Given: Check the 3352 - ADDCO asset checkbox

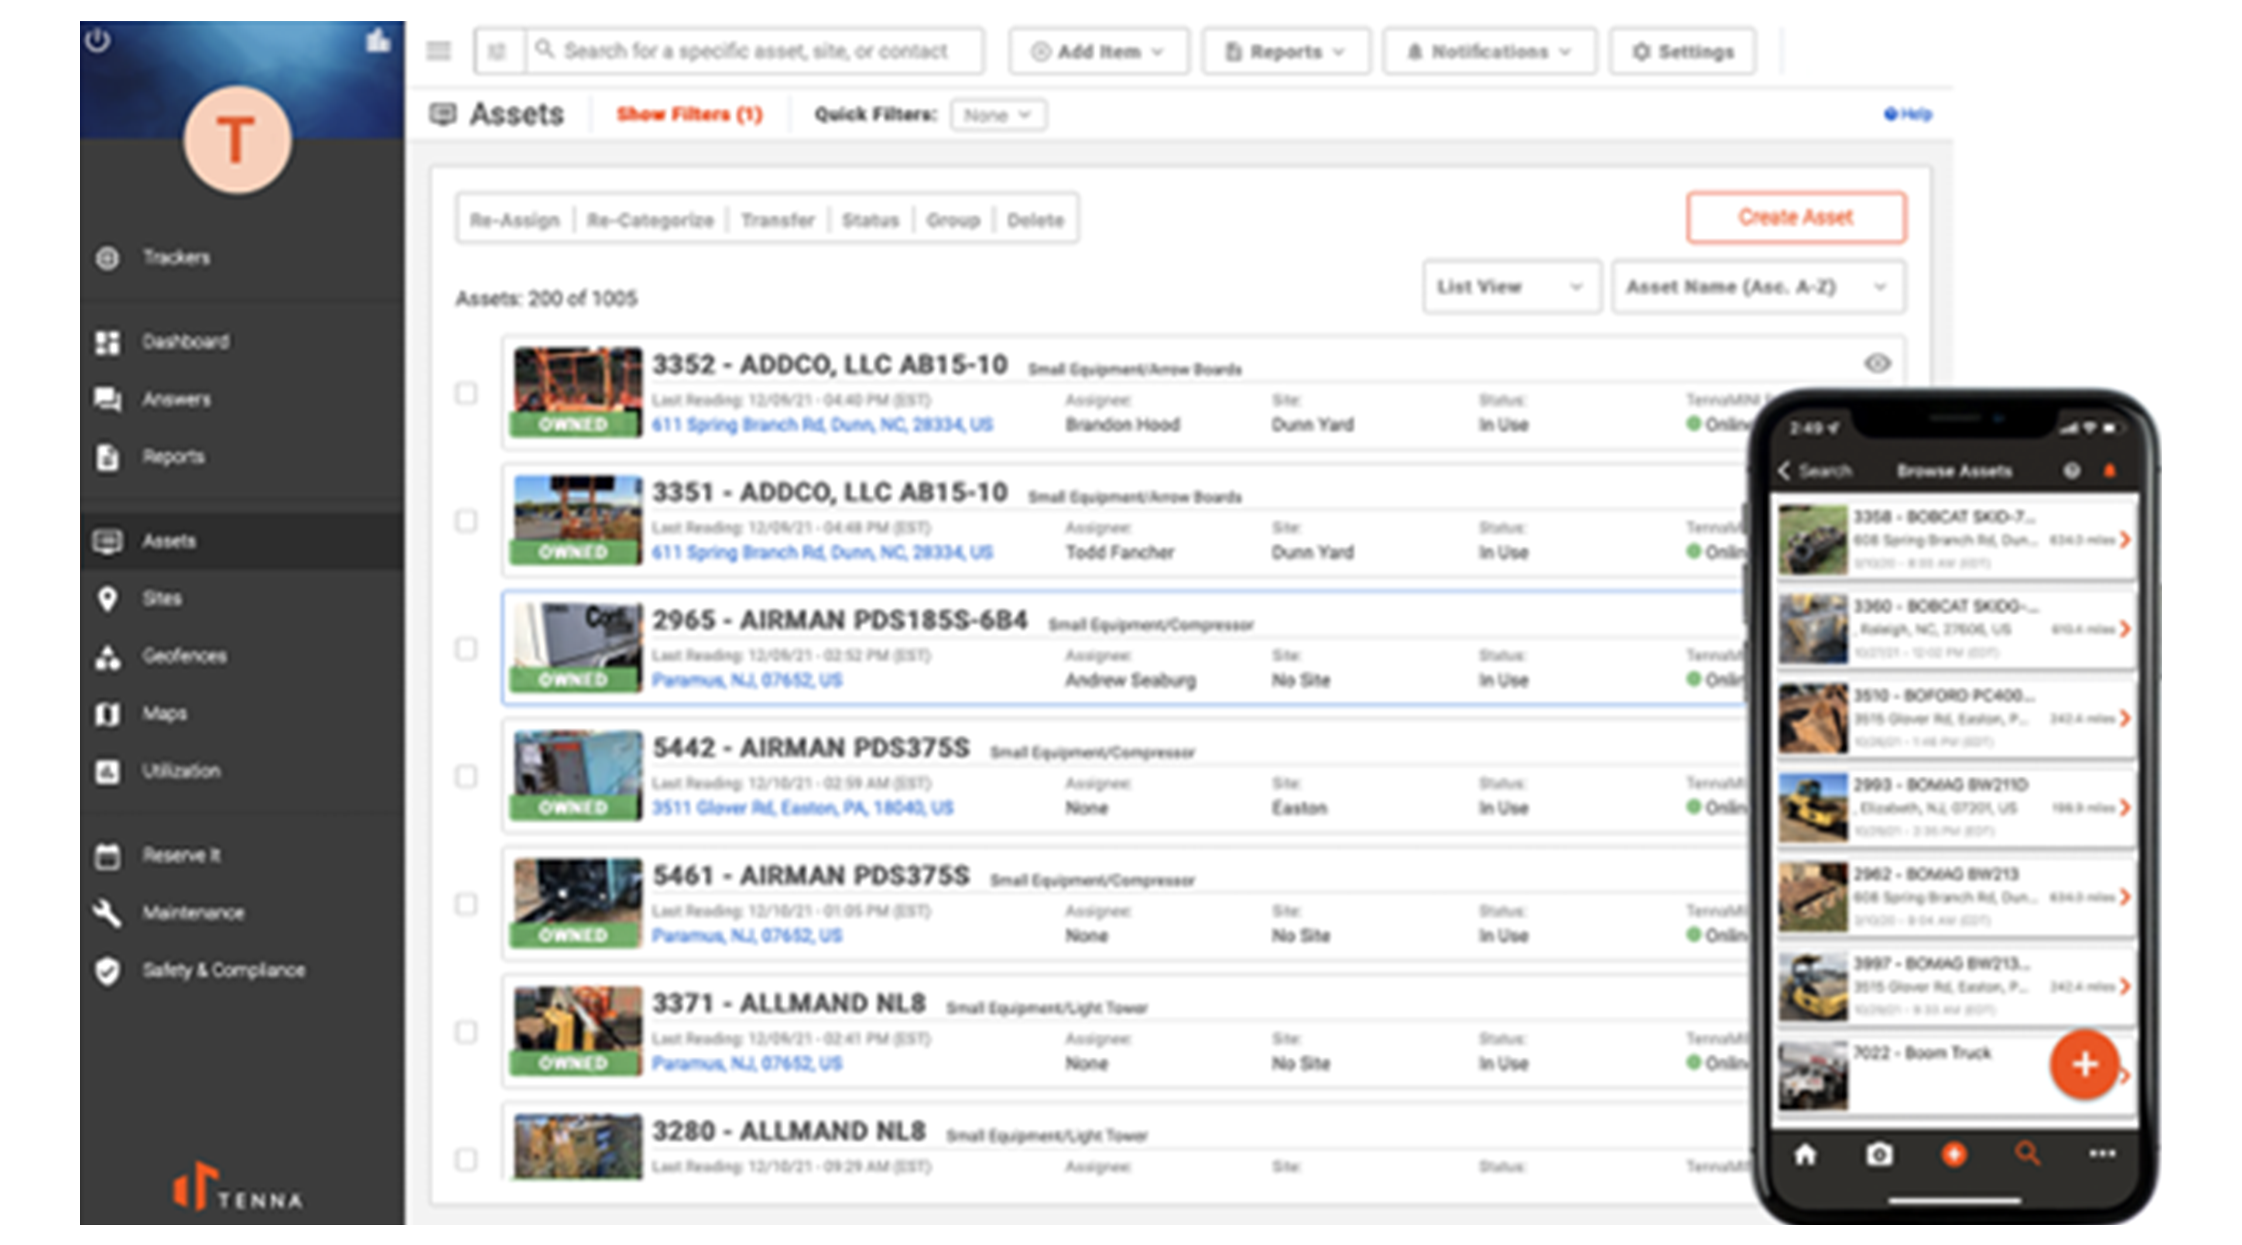Looking at the screenshot, I should tap(466, 393).
